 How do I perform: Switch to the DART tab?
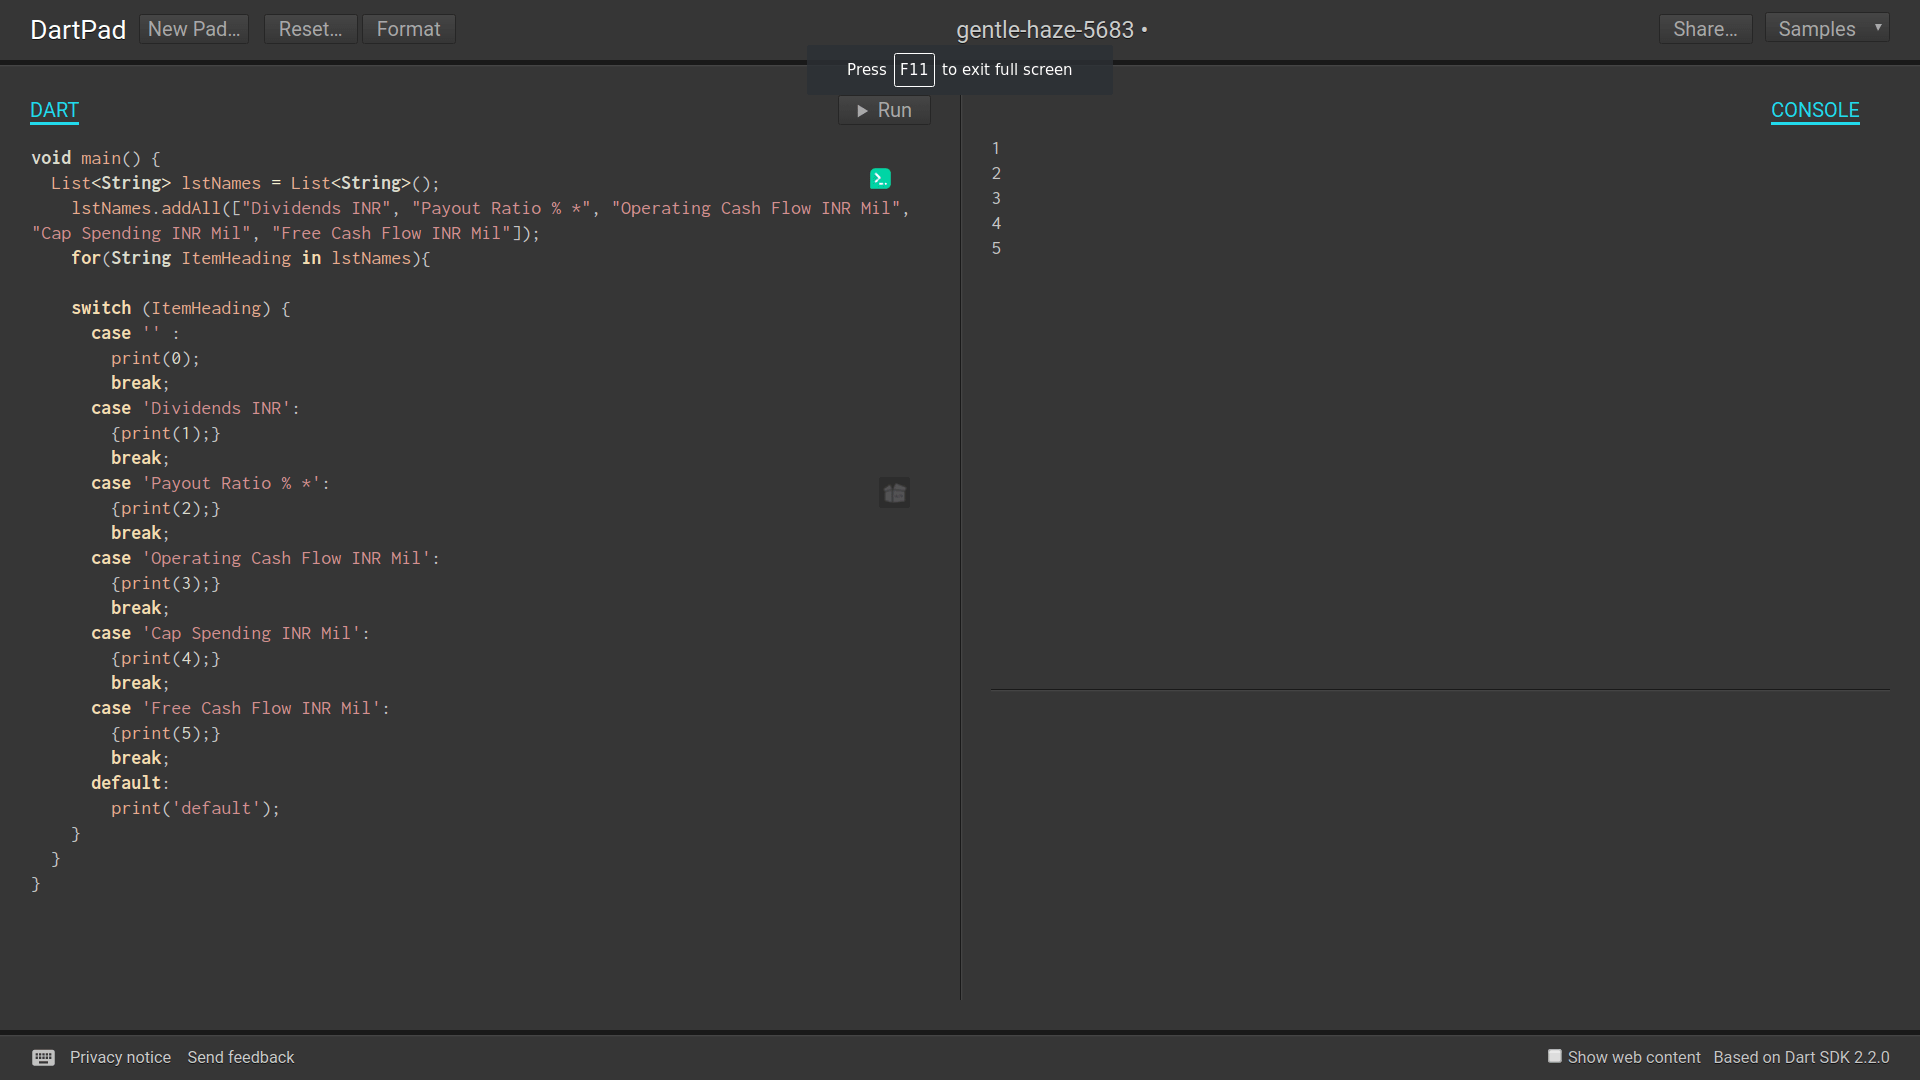pyautogui.click(x=54, y=110)
